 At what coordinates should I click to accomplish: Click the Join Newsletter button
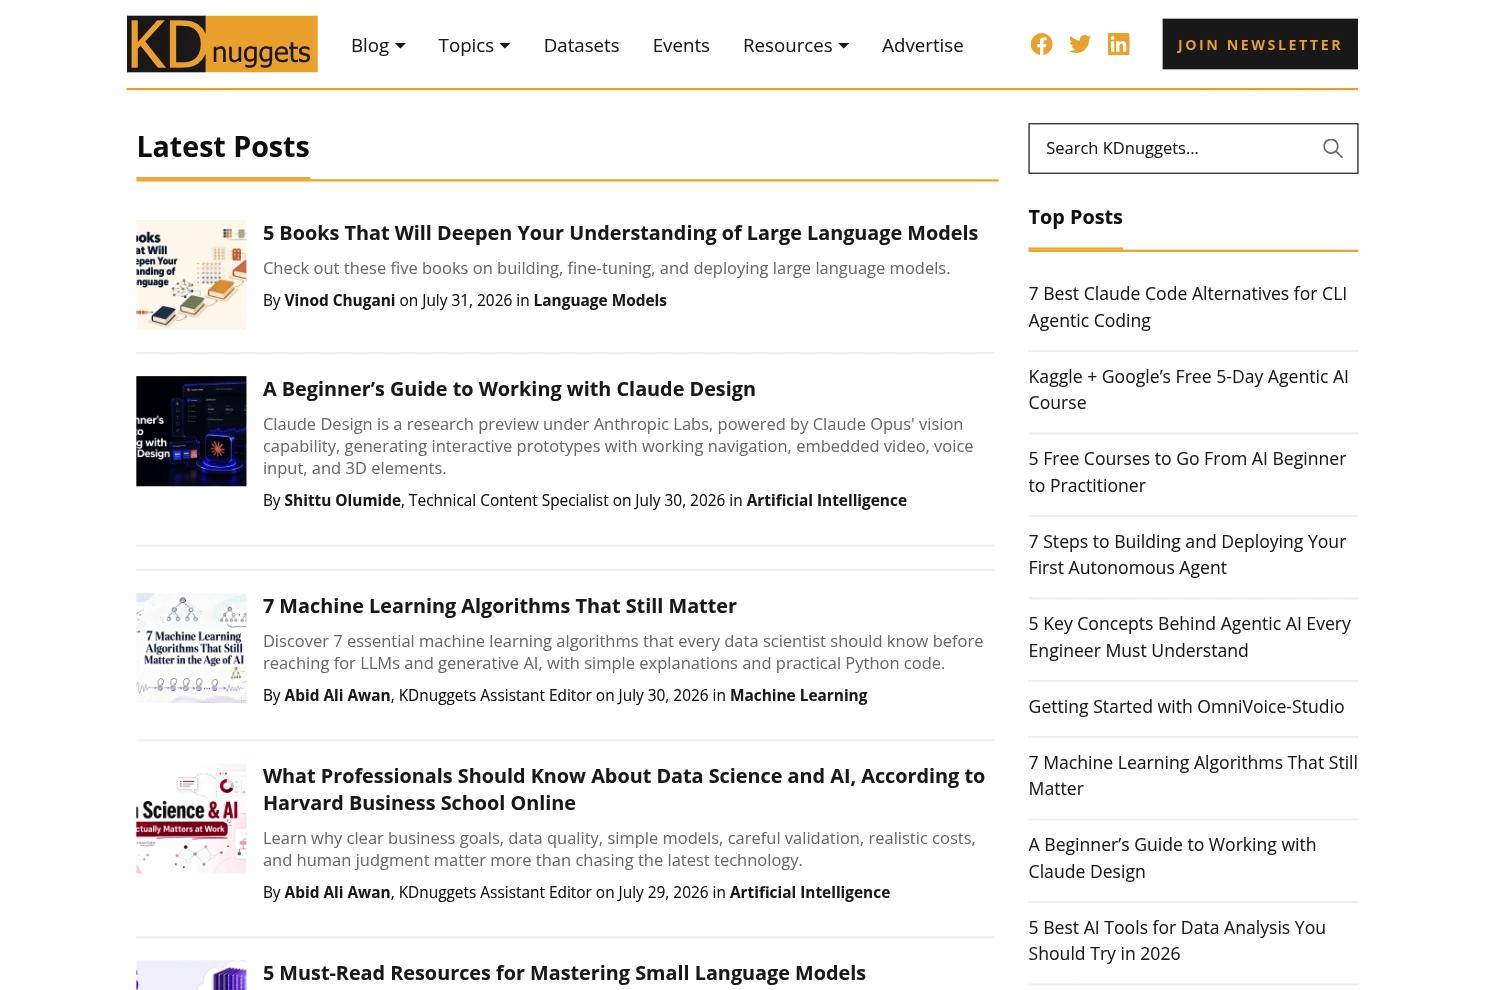click(1260, 44)
